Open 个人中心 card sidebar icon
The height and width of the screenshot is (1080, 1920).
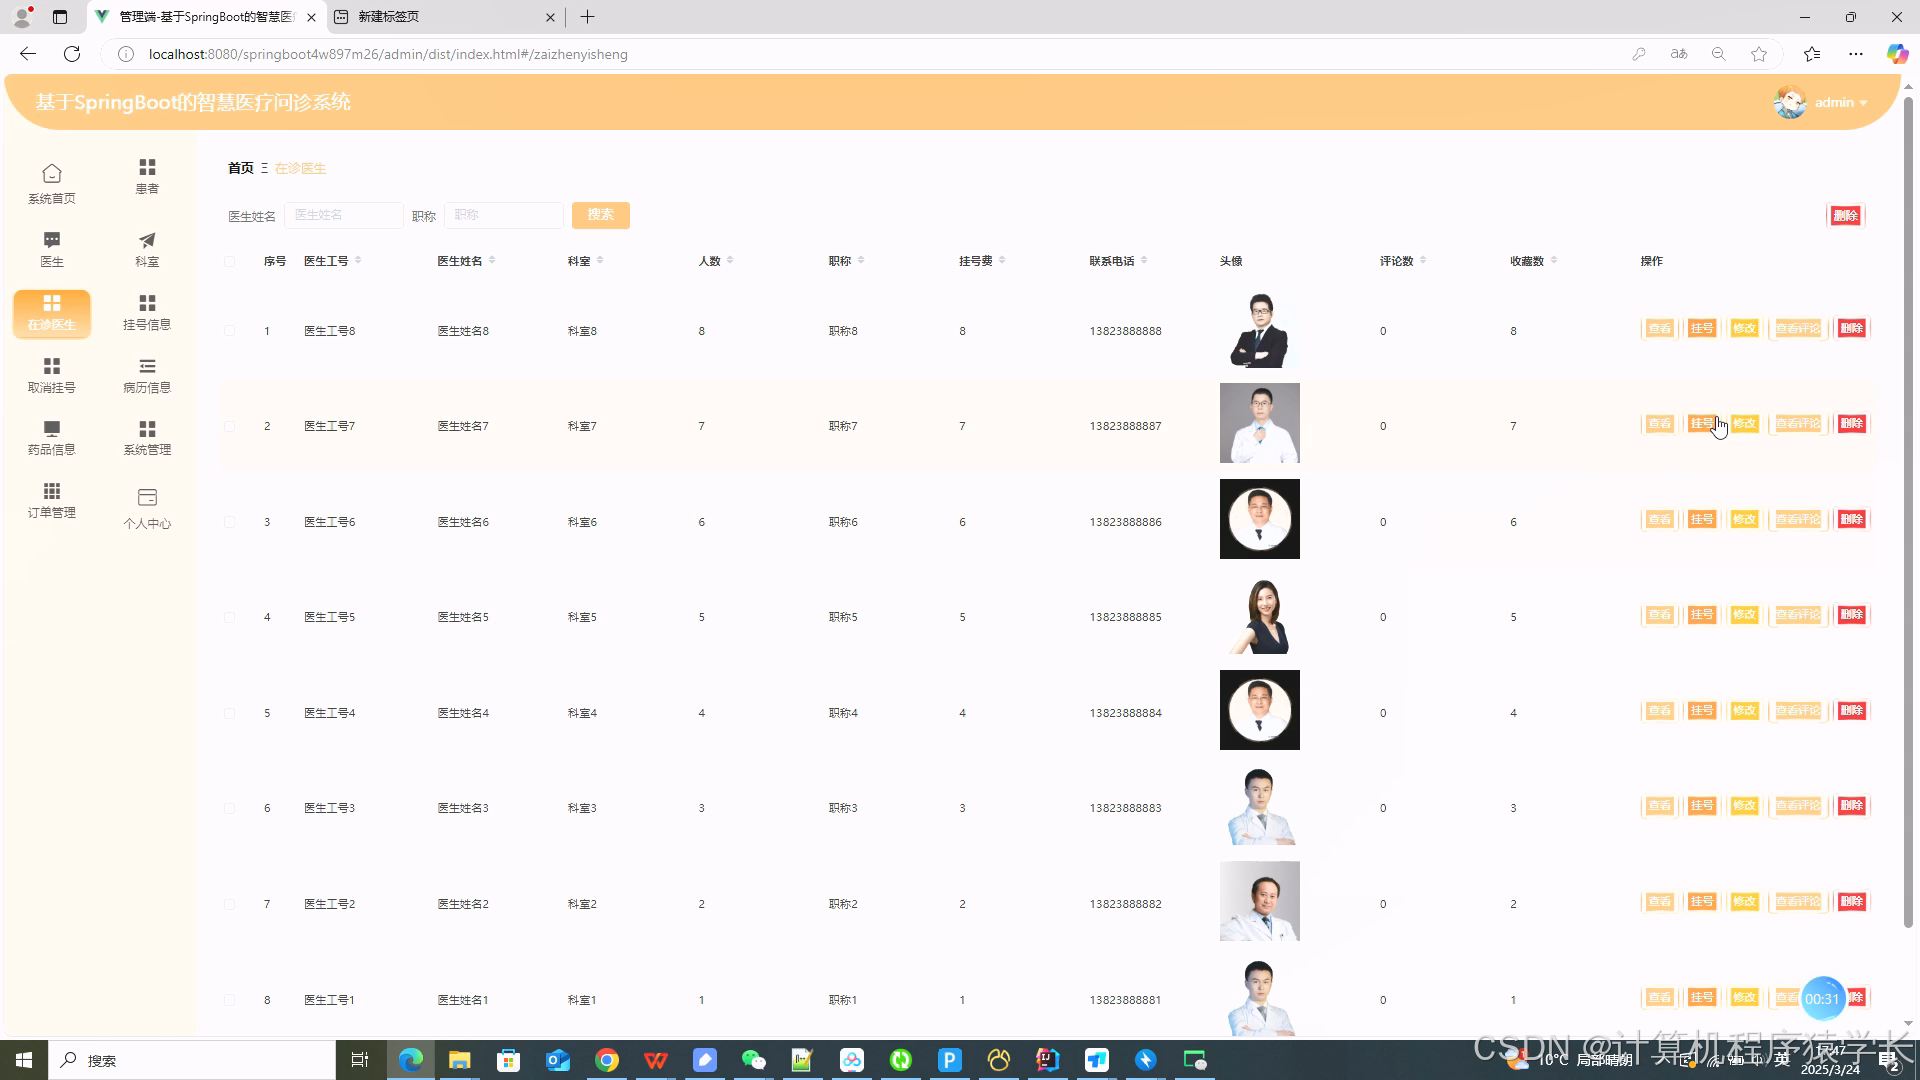pos(147,497)
